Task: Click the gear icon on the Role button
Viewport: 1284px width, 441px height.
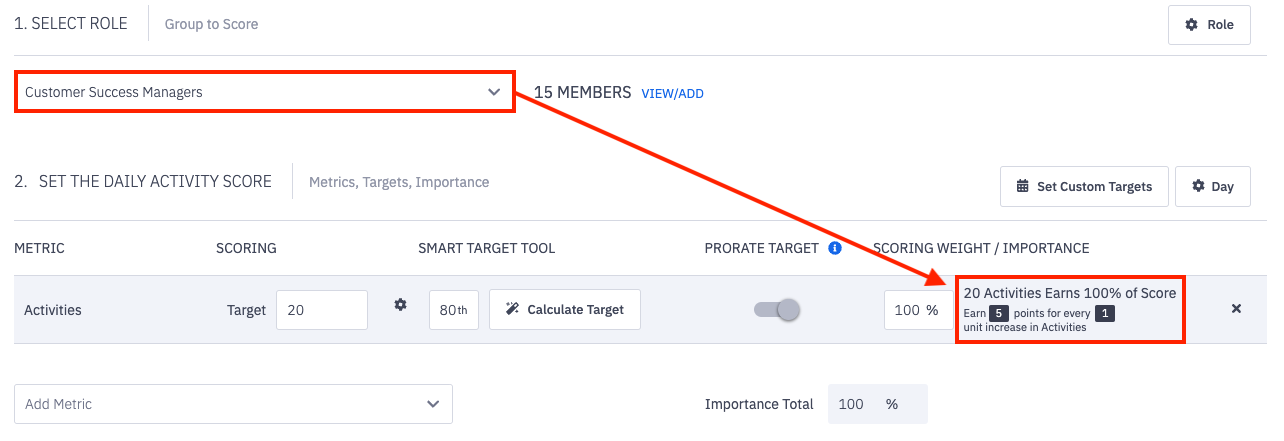Action: point(1191,25)
